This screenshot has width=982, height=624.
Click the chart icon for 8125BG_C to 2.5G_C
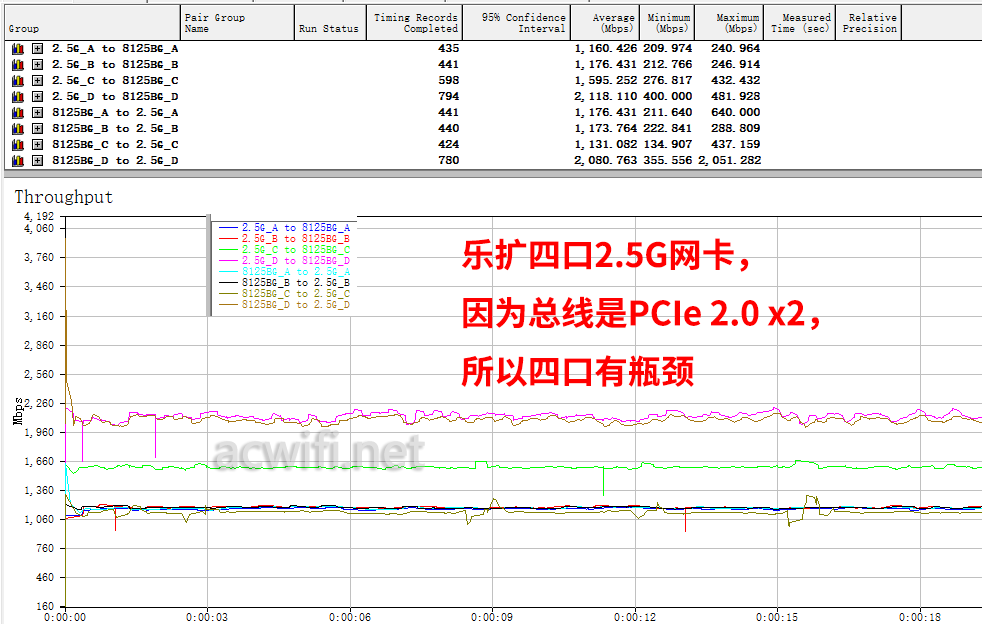point(18,145)
